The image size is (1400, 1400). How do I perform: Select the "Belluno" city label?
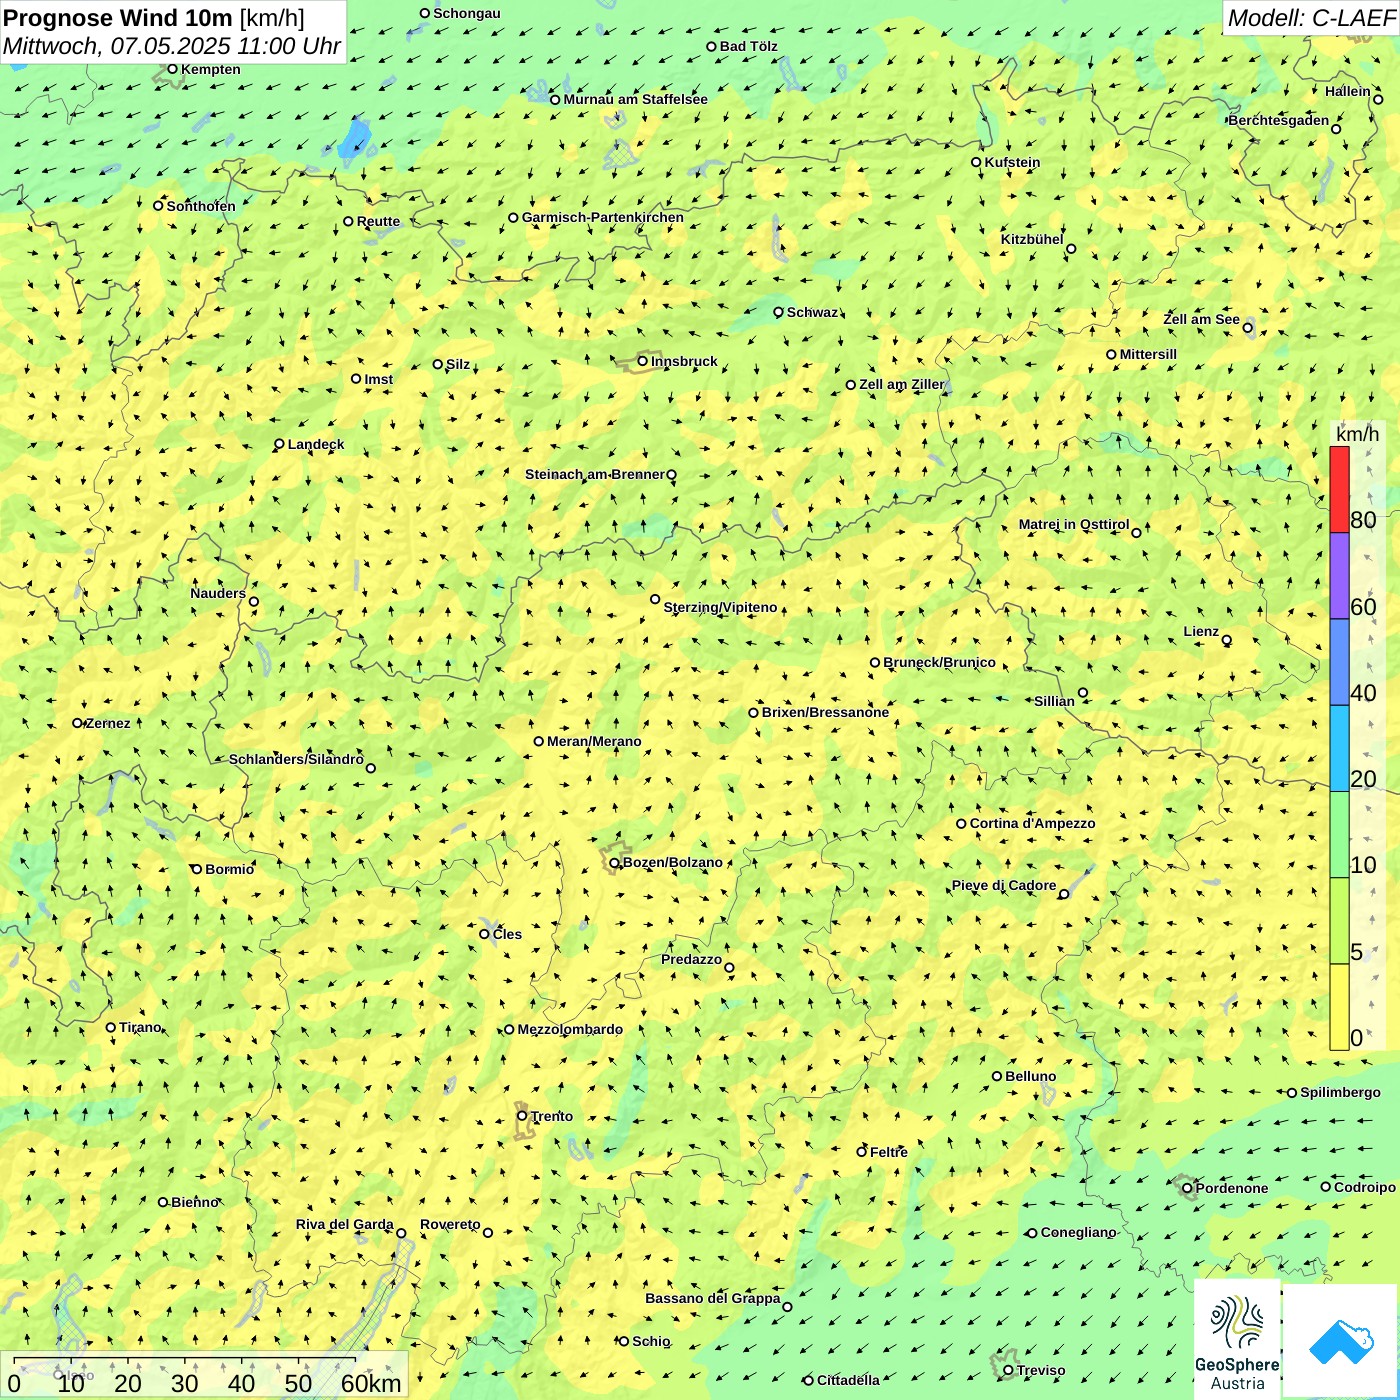(x=1030, y=1076)
